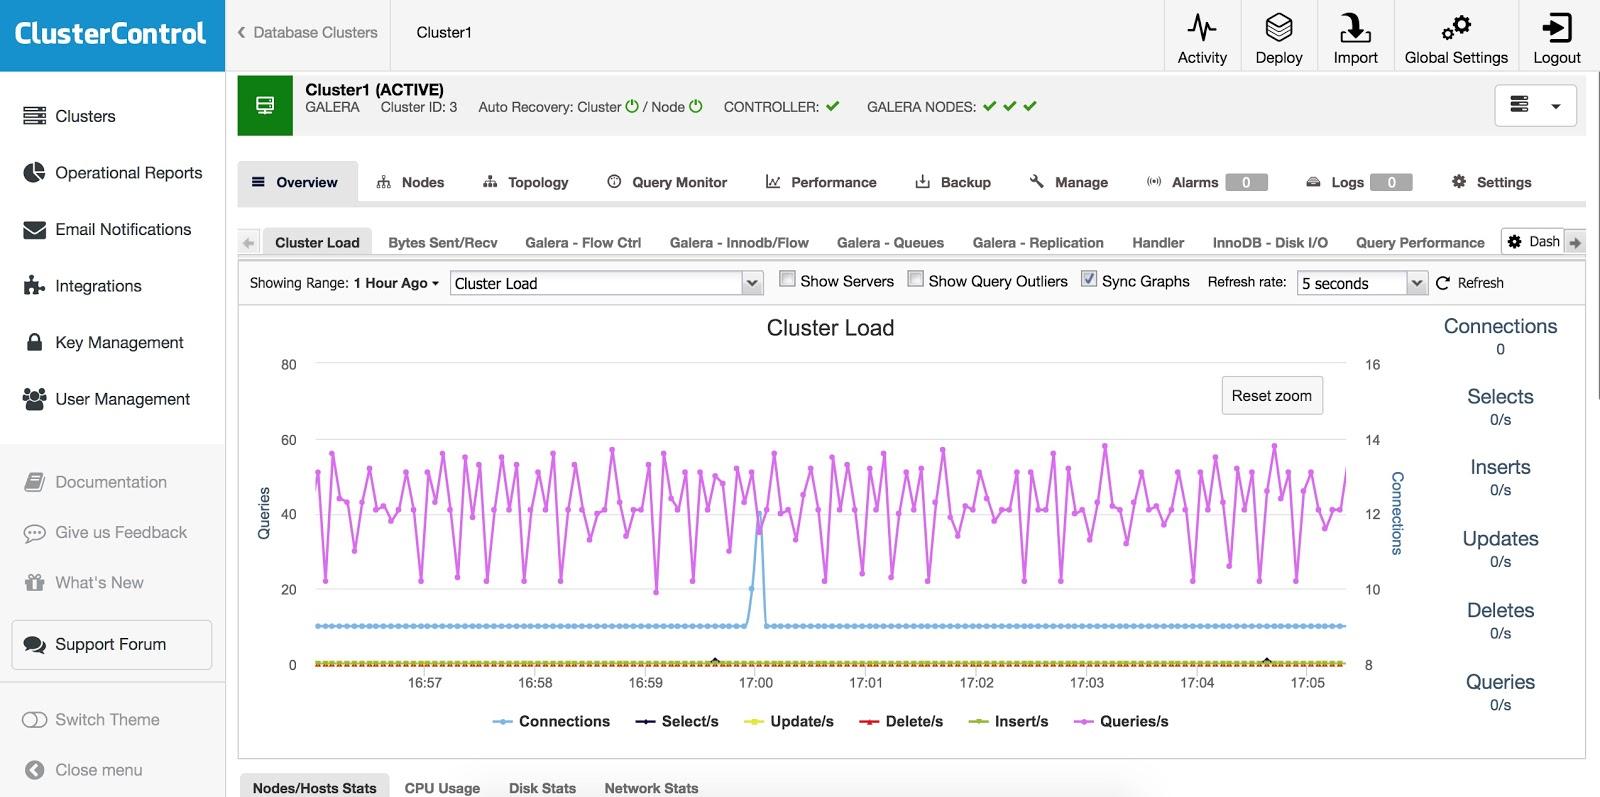Open the Manage tab
This screenshot has width=1600, height=797.
(1069, 182)
